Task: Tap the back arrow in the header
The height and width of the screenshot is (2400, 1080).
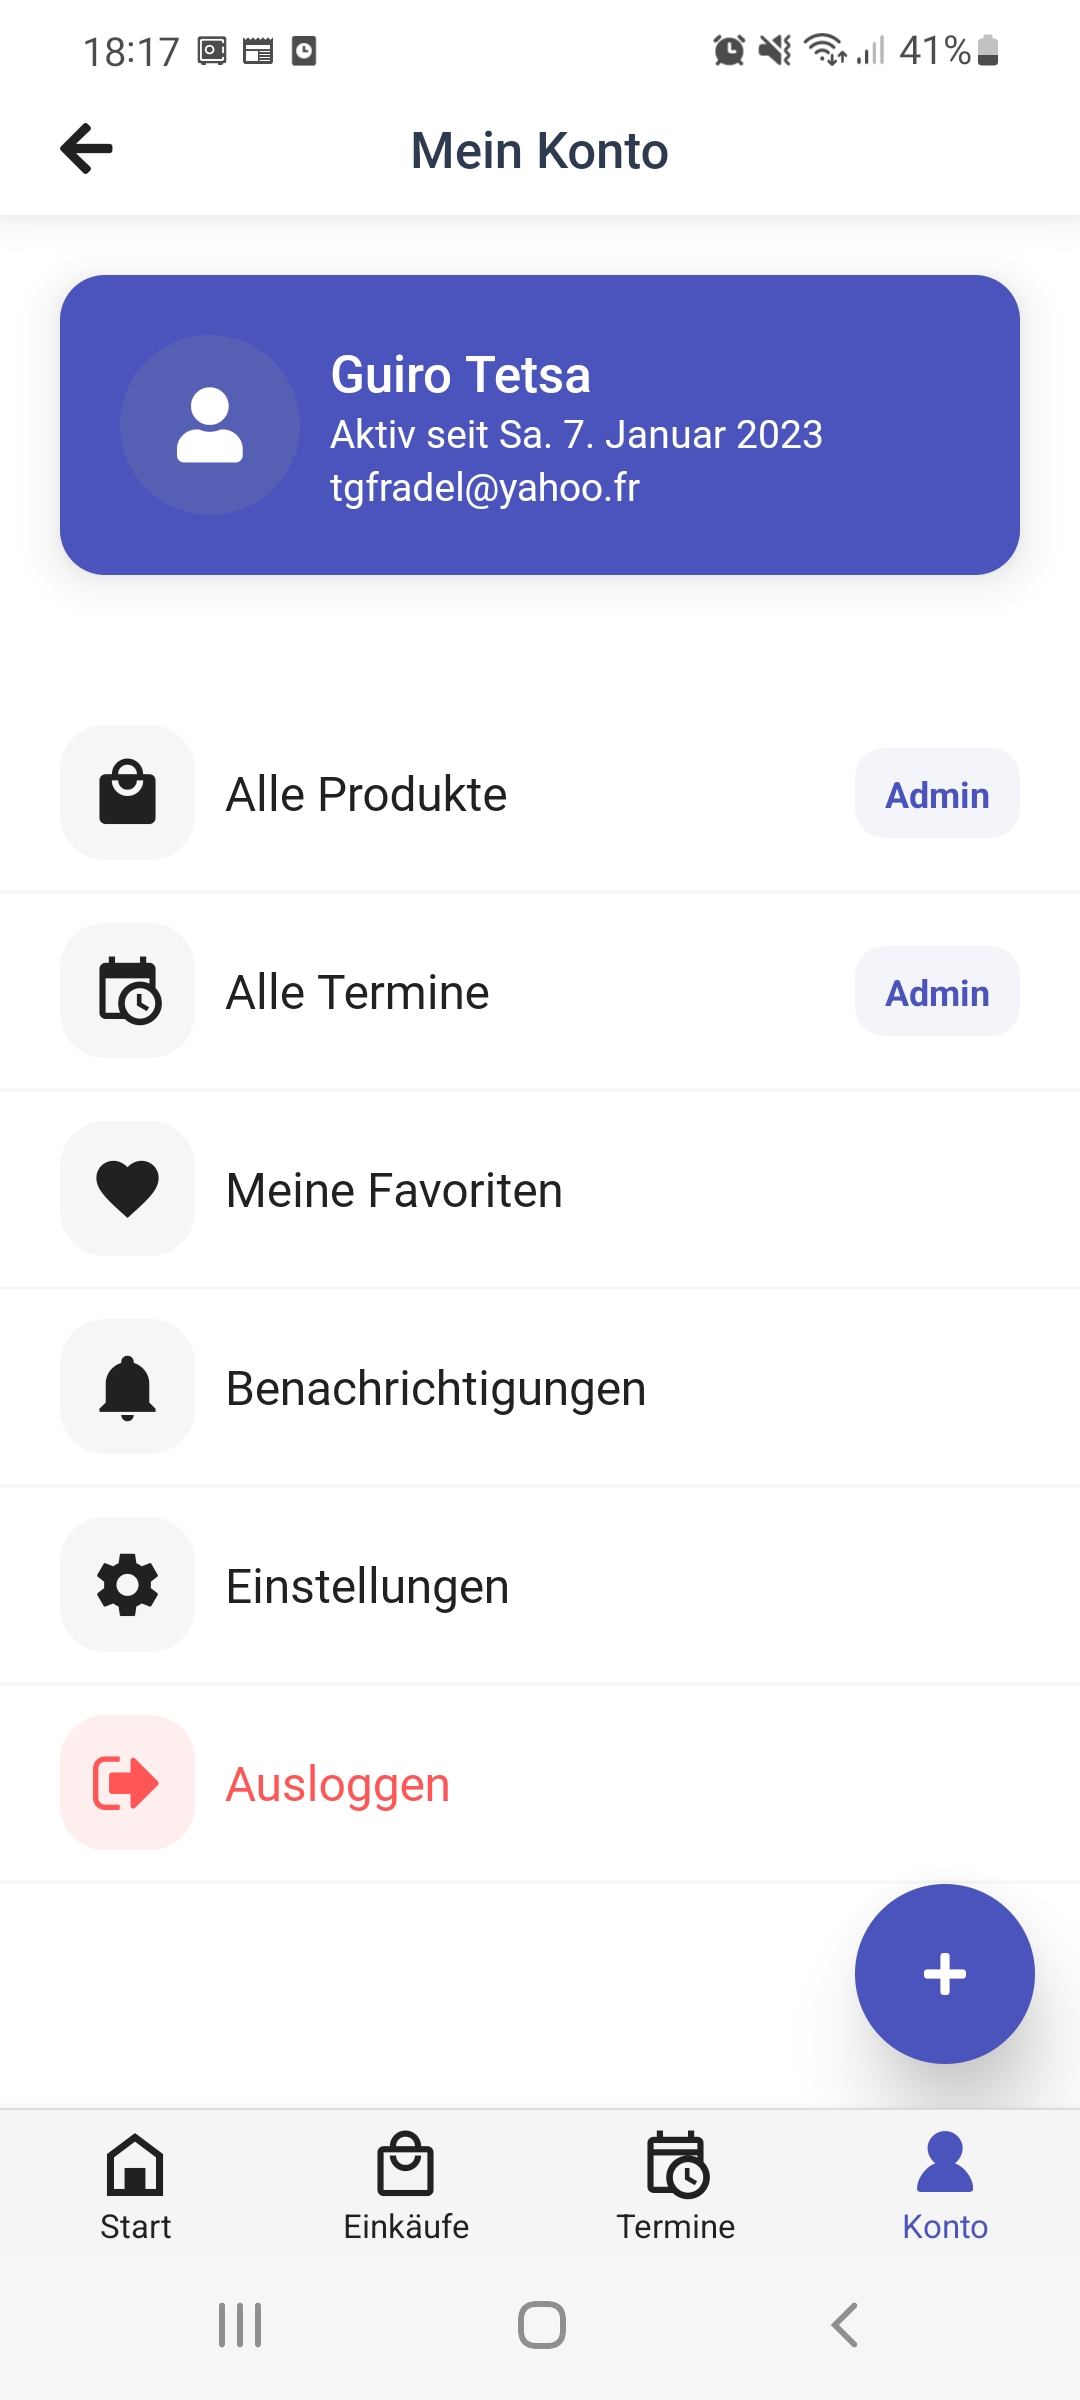Action: [x=87, y=149]
